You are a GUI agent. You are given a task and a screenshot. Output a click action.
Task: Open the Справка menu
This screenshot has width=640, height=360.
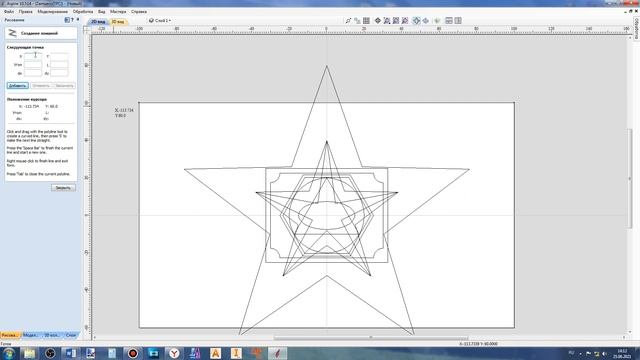tap(139, 12)
